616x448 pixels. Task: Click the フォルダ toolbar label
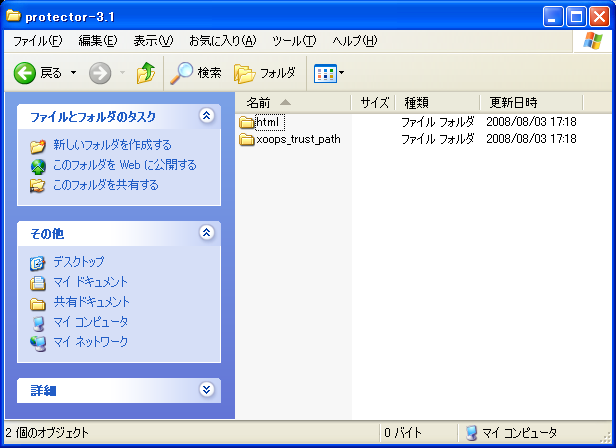[x=278, y=73]
